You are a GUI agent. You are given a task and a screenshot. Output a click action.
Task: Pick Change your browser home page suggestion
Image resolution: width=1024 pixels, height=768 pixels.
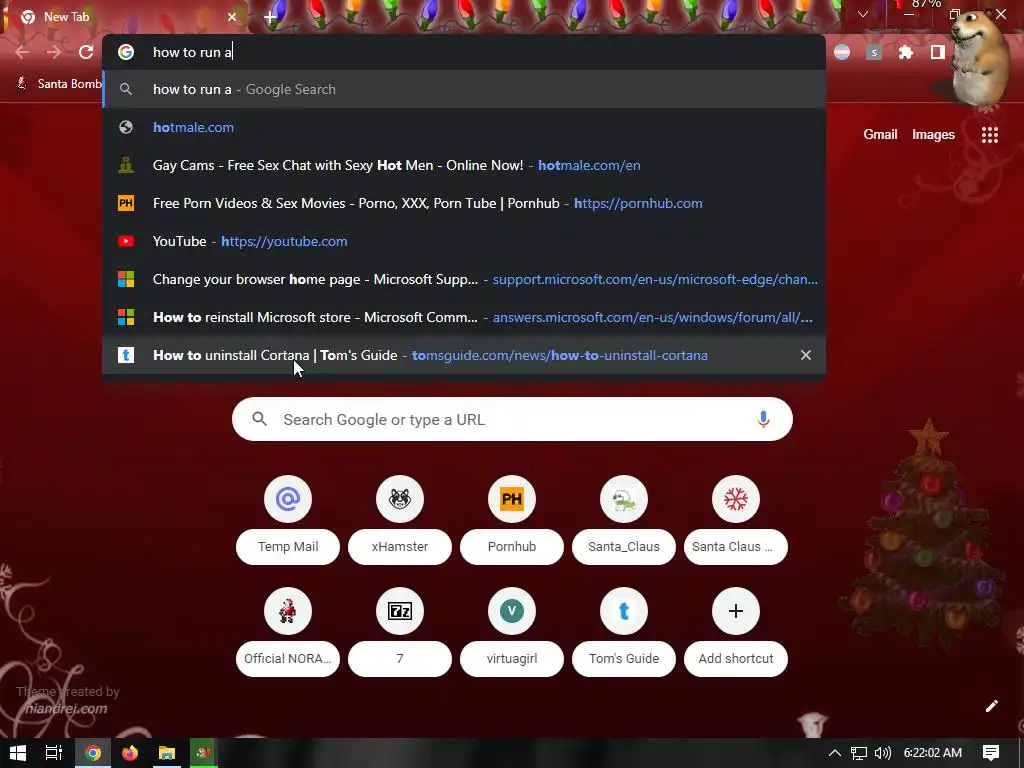click(464, 279)
